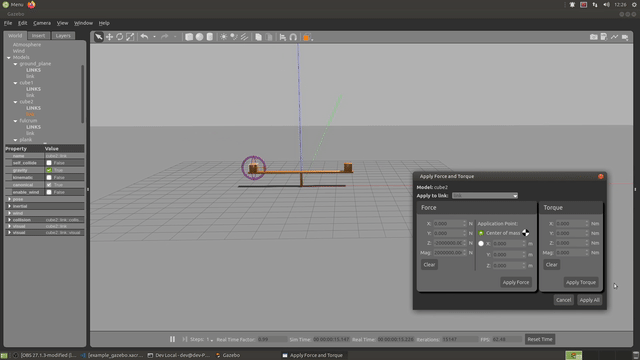Click the world tree vertical scrollbar
Image resolution: width=640 pixels, height=360 pixels.
click(83, 94)
